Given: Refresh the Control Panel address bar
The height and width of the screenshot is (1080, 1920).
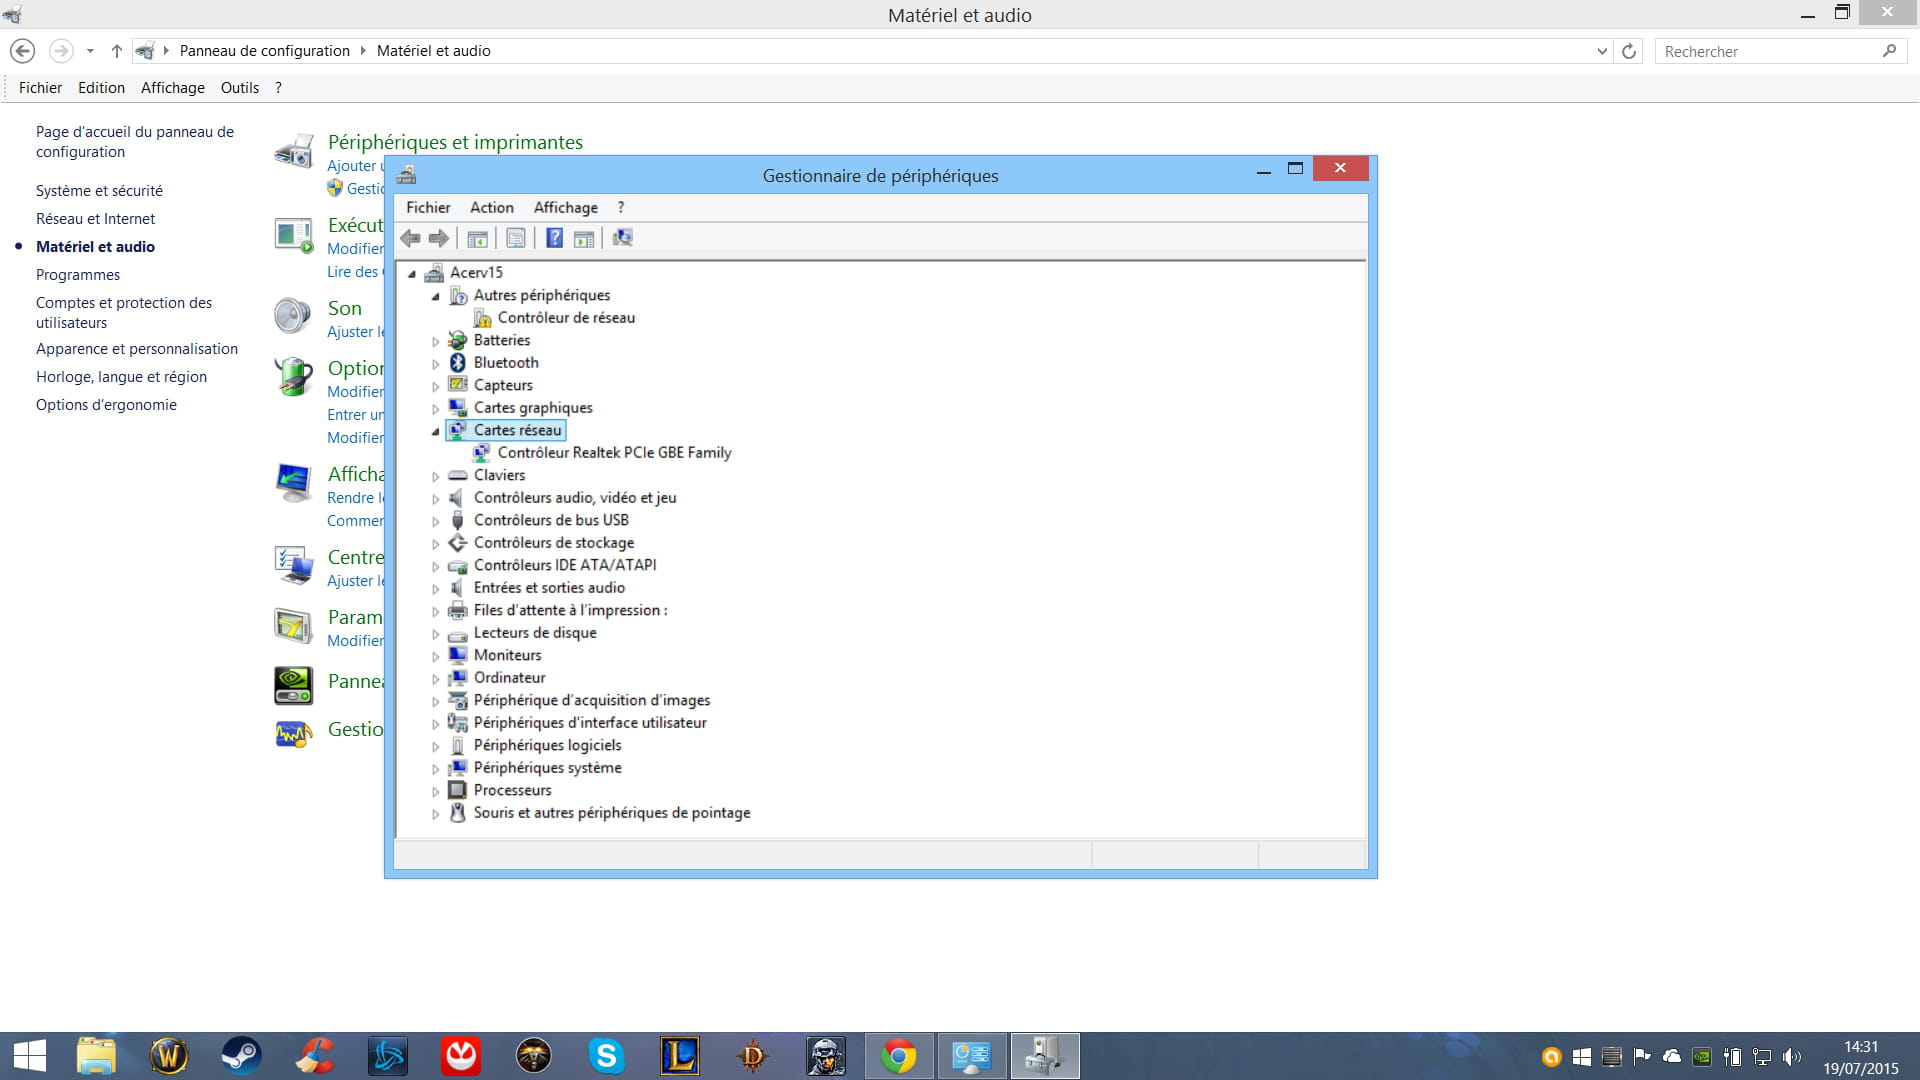Looking at the screenshot, I should pyautogui.click(x=1629, y=51).
